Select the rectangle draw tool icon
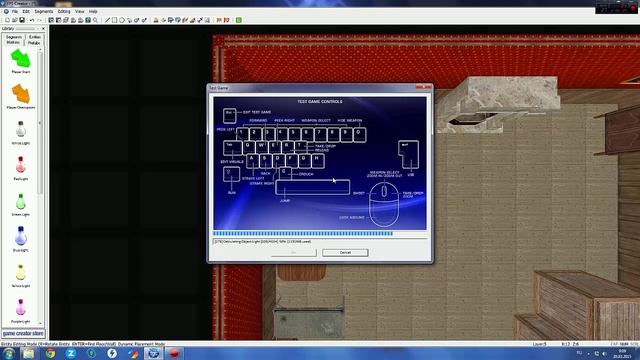This screenshot has height=360, width=640. [115, 20]
